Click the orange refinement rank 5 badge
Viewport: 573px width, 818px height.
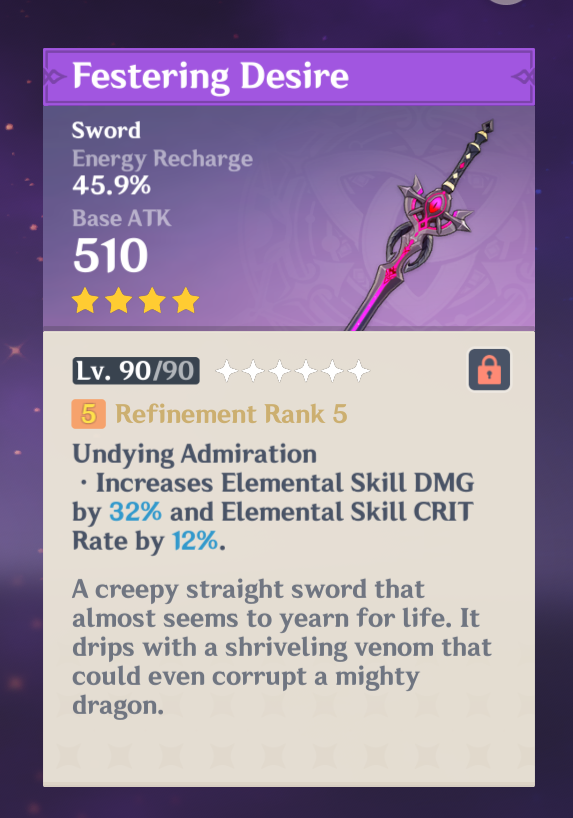89,414
